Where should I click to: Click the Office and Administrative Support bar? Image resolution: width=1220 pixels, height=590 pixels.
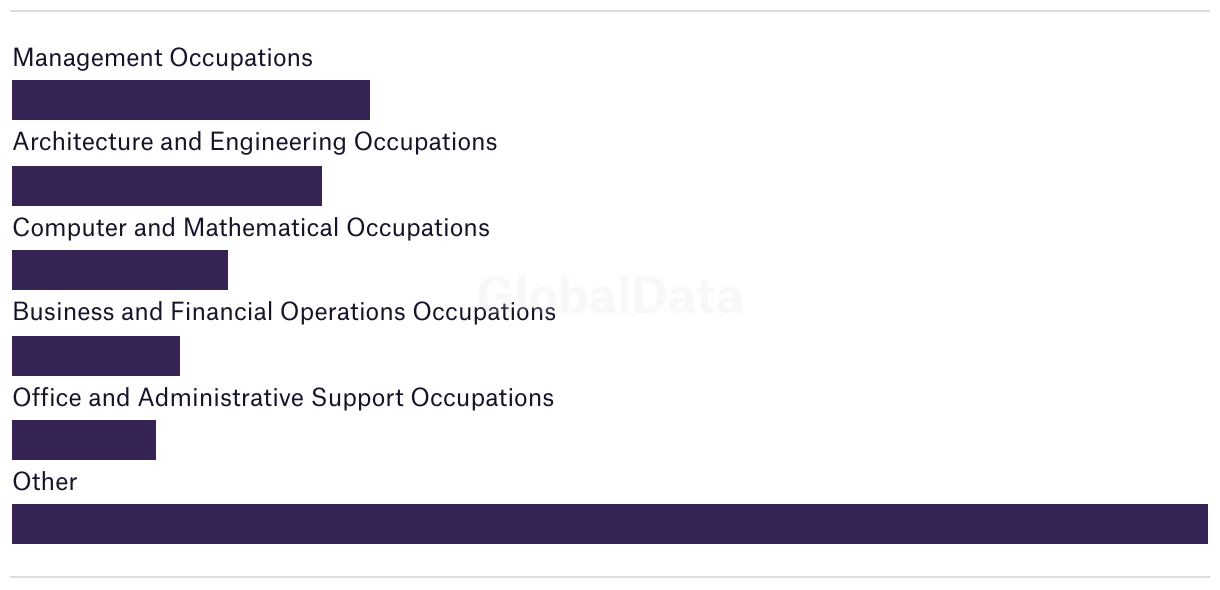pos(84,440)
